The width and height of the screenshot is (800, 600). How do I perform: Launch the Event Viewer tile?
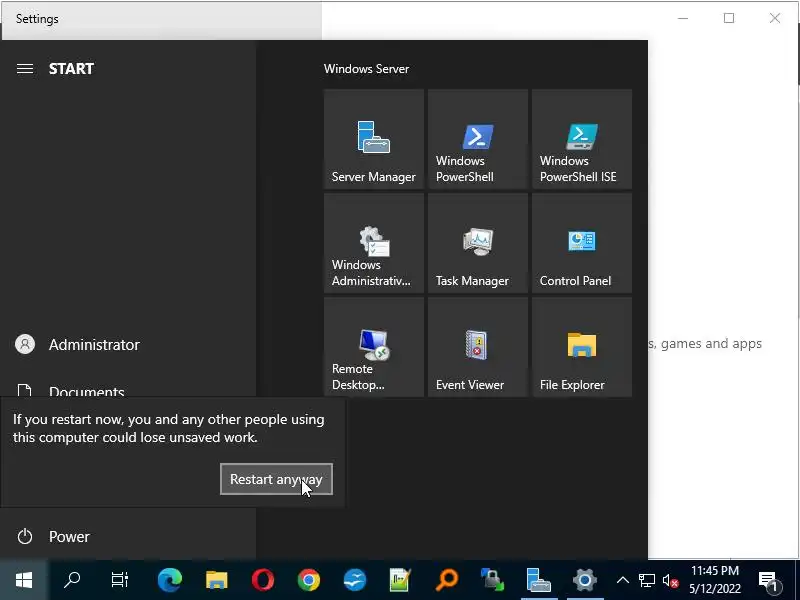(x=478, y=347)
